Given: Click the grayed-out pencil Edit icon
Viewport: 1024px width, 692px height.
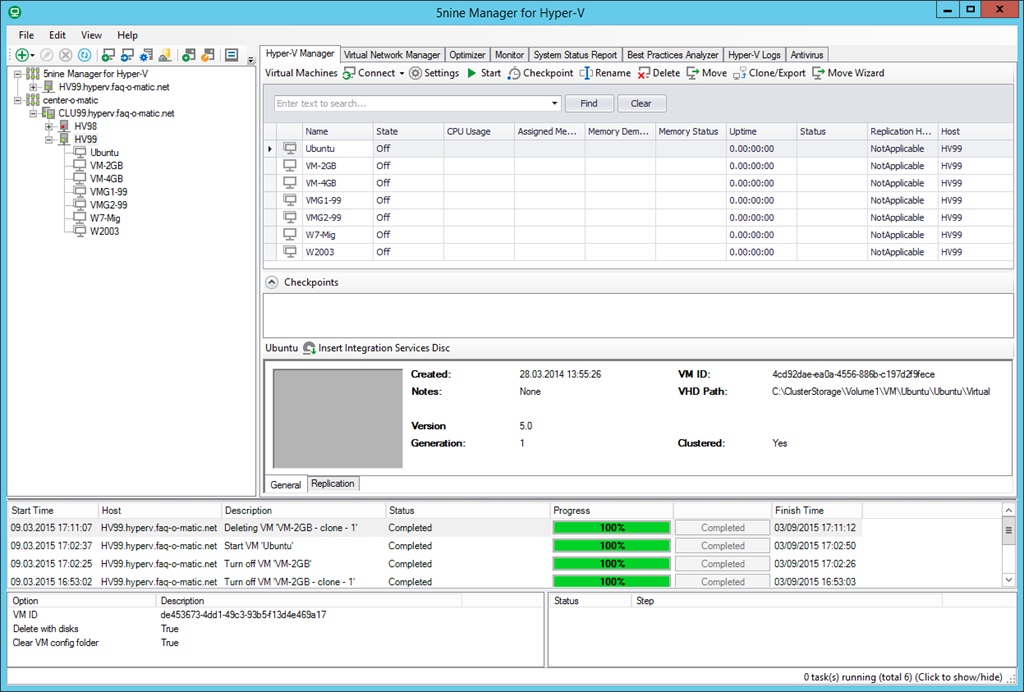Looking at the screenshot, I should click(x=46, y=55).
